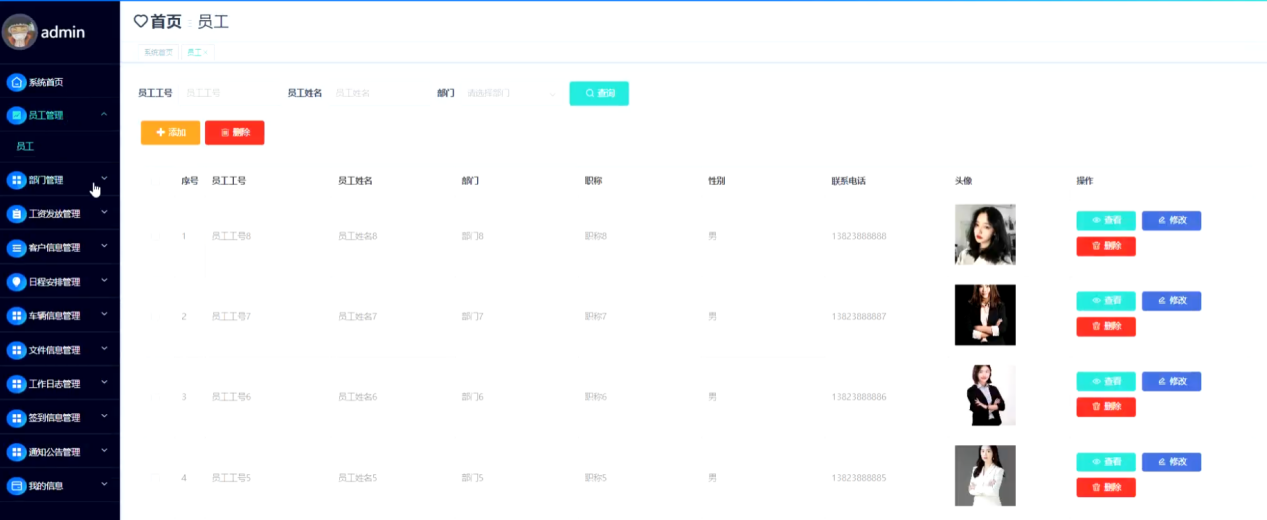This screenshot has width=1267, height=520.
Task: Click the orange 添加 button
Action: click(x=170, y=132)
